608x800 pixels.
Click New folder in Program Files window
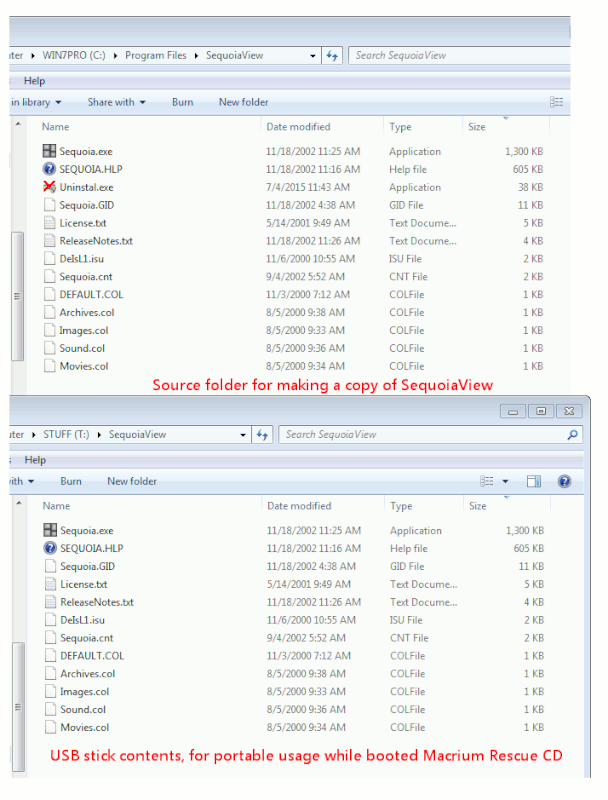coord(244,102)
